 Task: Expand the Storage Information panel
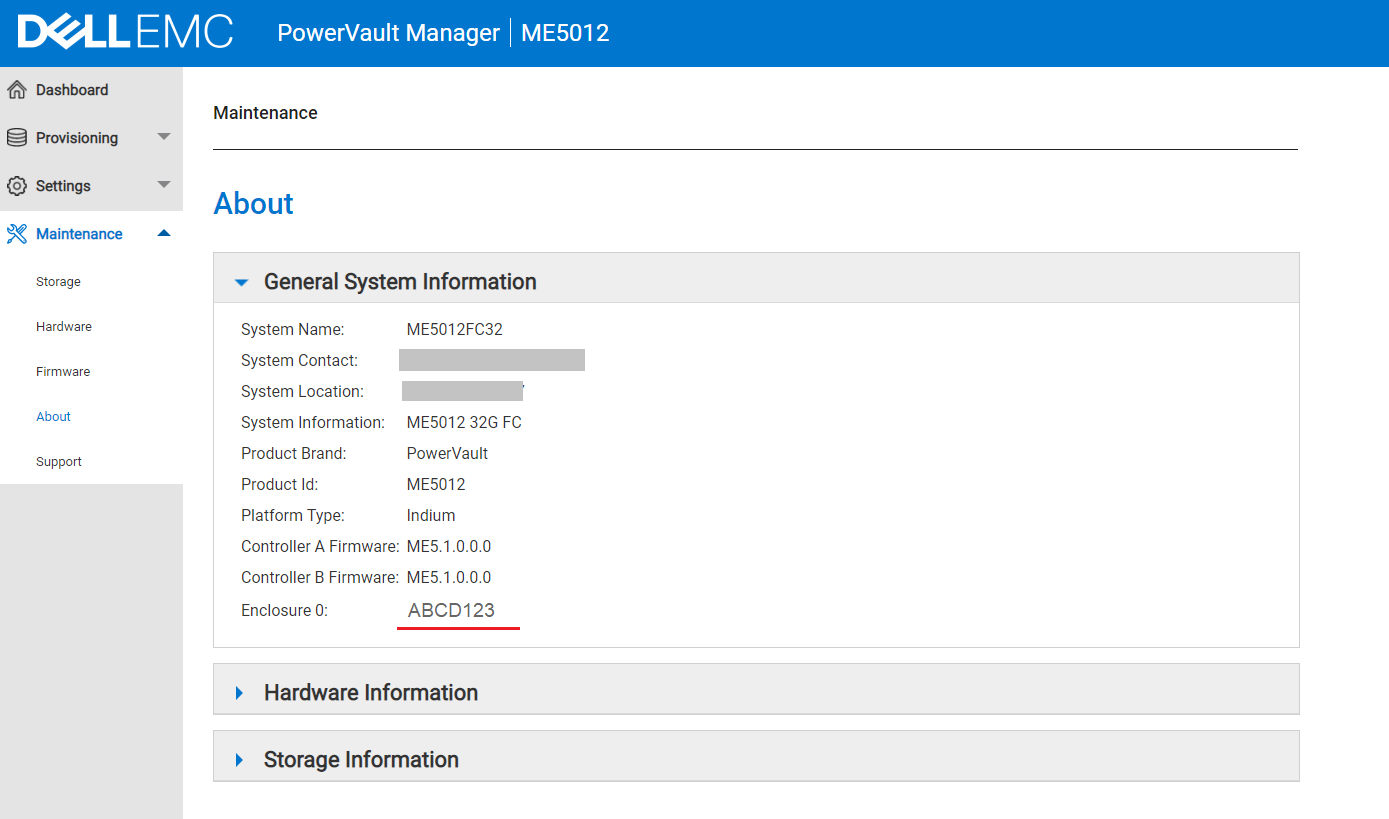click(361, 759)
